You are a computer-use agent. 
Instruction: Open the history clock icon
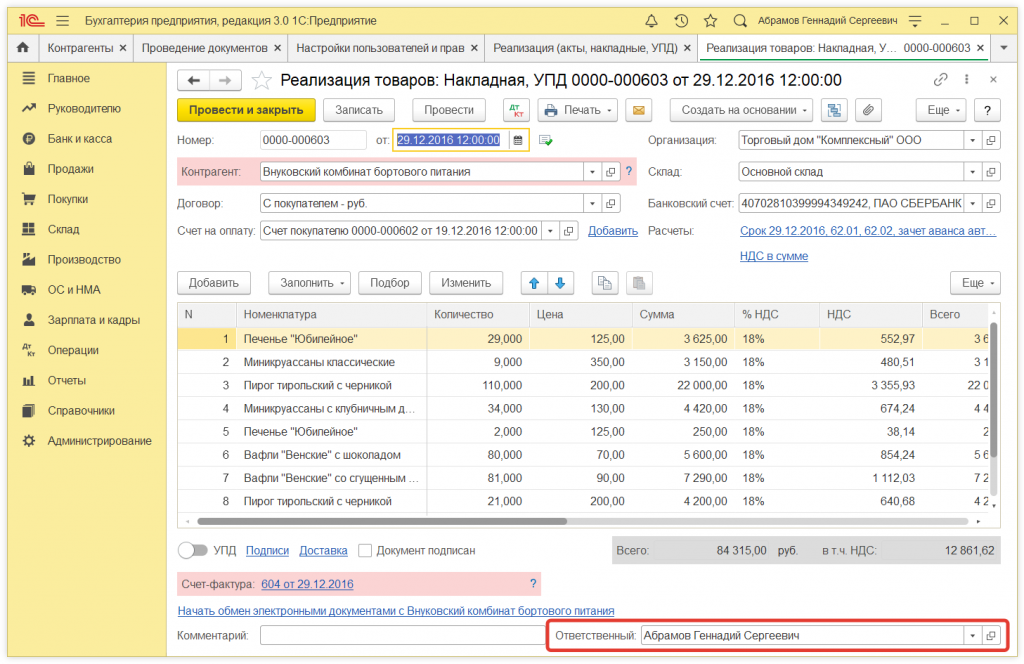pos(681,21)
